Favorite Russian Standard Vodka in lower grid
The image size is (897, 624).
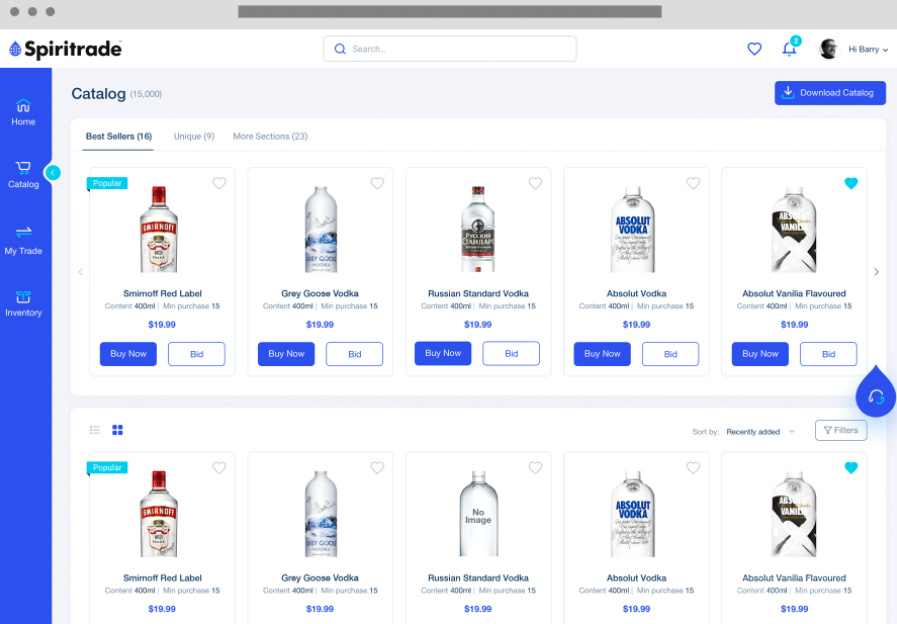click(x=535, y=467)
